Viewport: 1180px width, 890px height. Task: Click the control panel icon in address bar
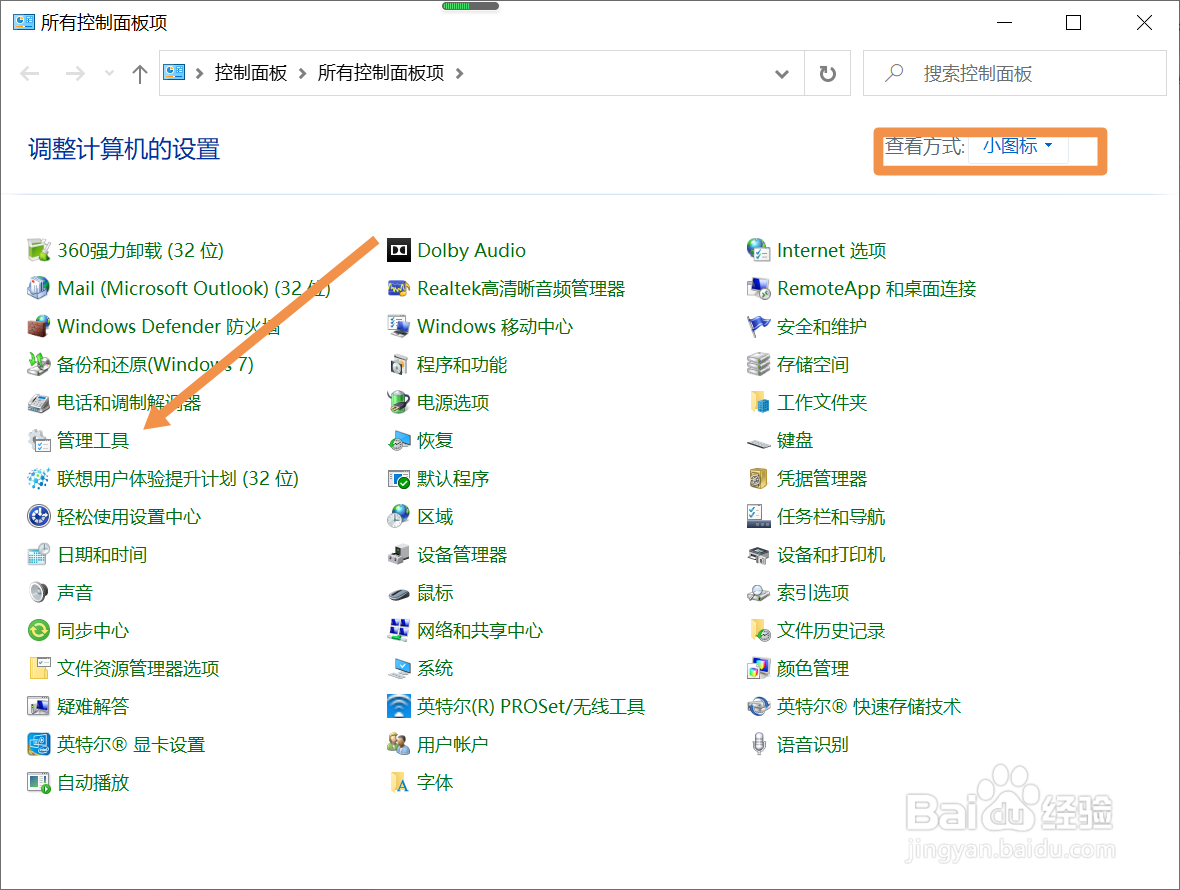[174, 72]
